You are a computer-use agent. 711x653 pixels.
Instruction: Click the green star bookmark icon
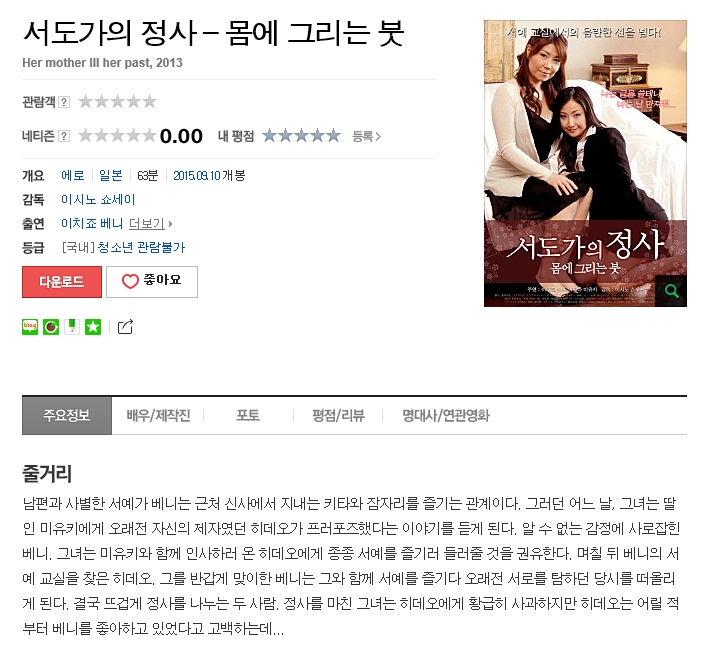(x=93, y=327)
